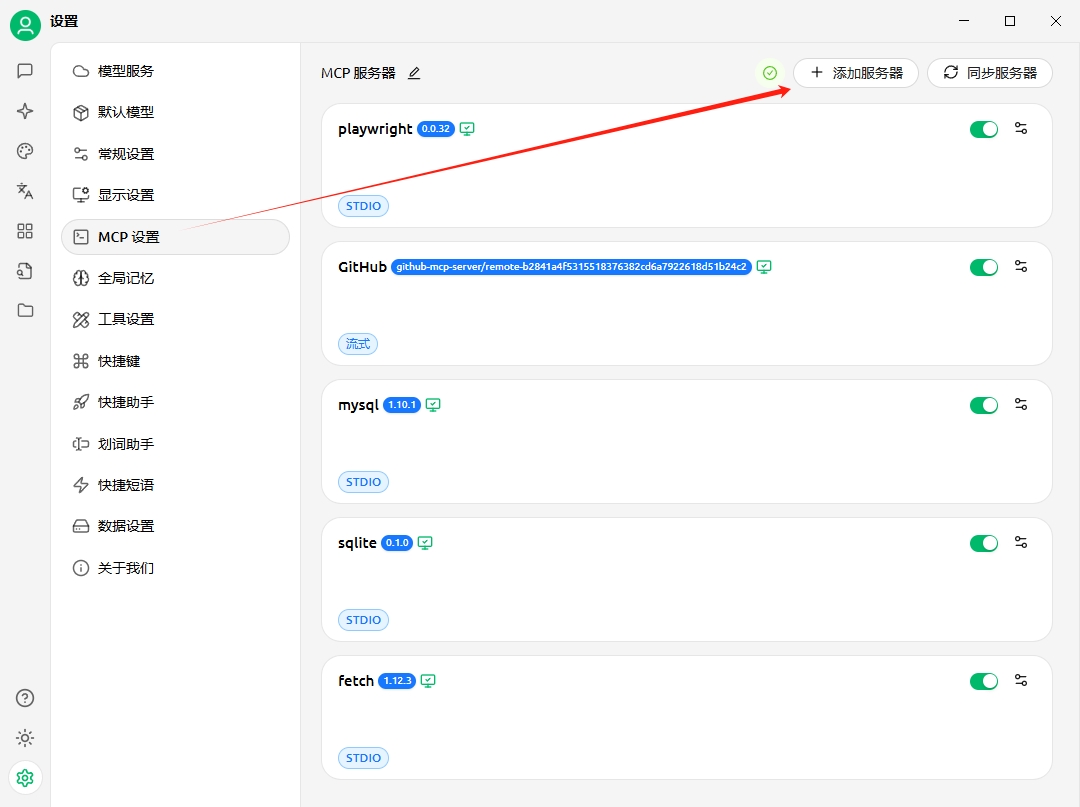Click the green settings gear icon
The image size is (1080, 807).
(25, 778)
